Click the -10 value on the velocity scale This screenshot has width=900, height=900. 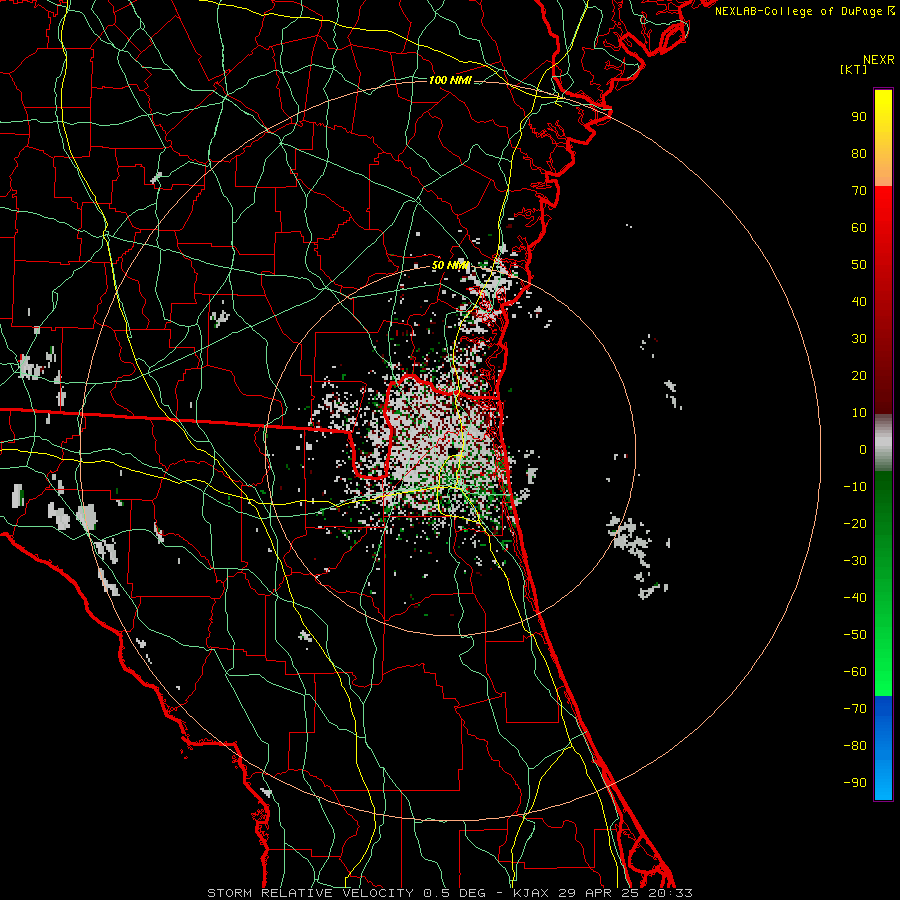click(x=855, y=487)
